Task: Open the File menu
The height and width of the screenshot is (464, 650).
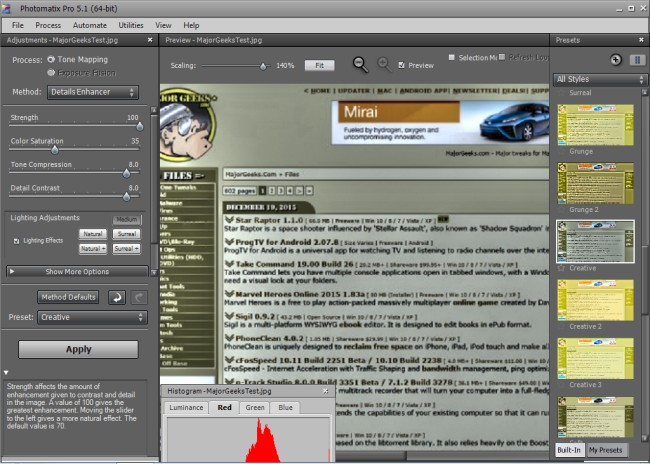Action: [x=17, y=25]
